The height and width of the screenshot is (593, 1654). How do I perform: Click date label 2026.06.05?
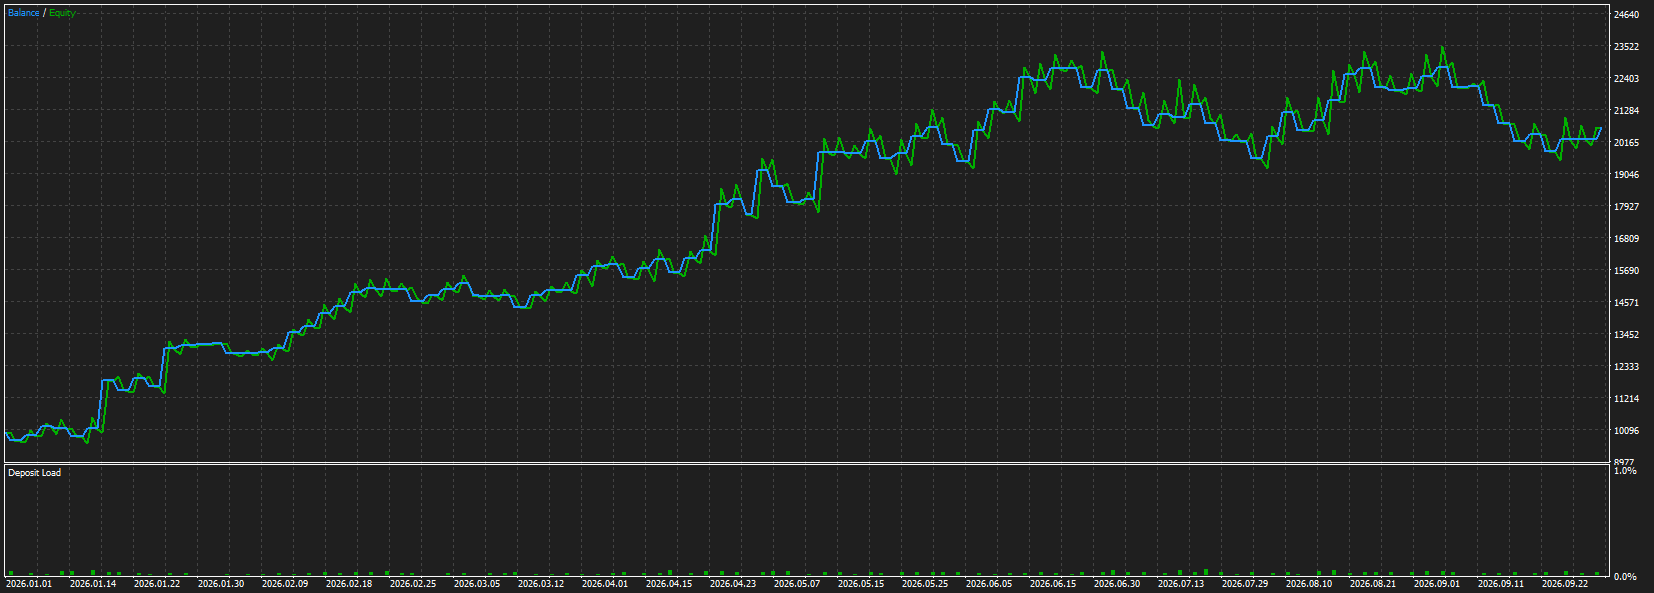pyautogui.click(x=989, y=584)
